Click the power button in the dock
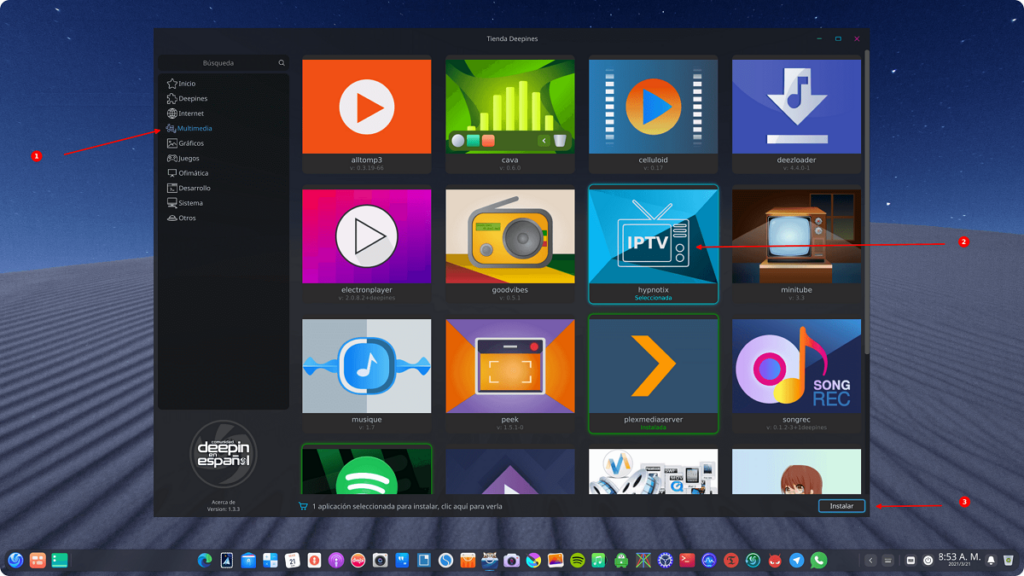 [x=928, y=560]
